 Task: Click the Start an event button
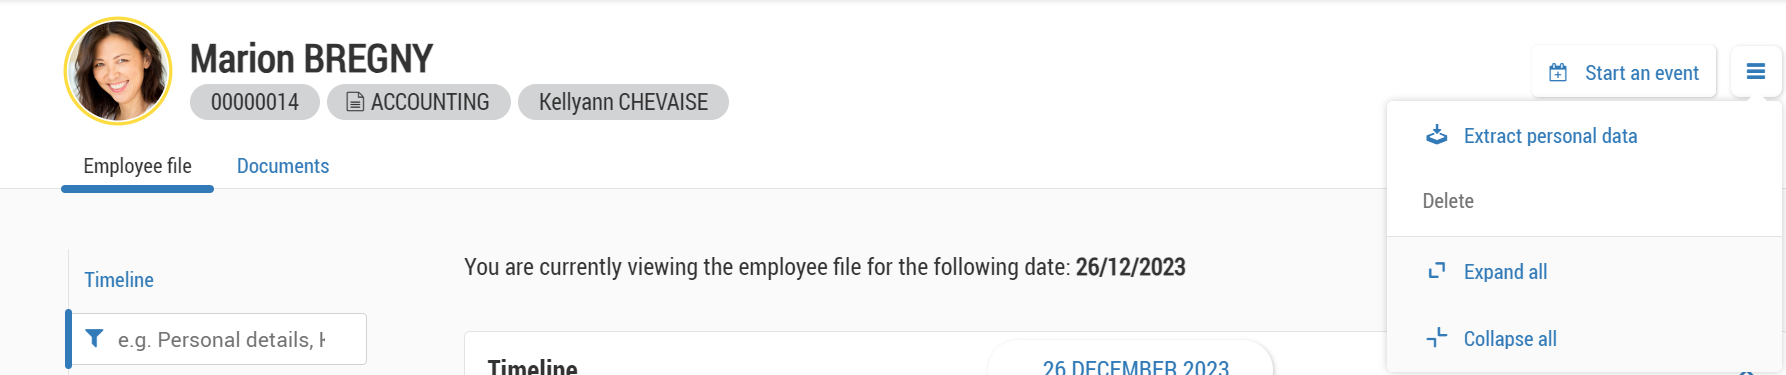(1624, 72)
